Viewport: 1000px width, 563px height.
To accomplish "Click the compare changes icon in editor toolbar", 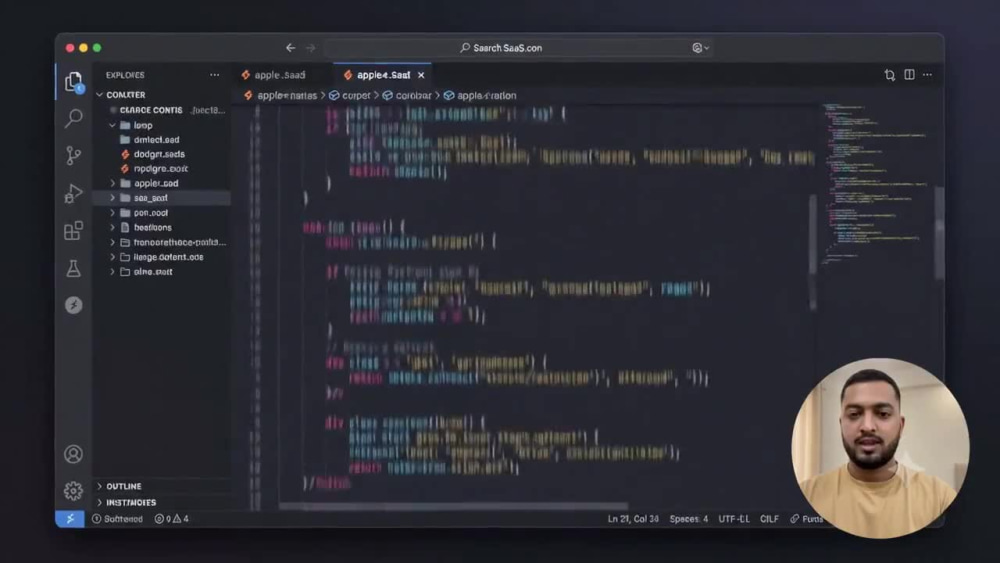I will [890, 75].
